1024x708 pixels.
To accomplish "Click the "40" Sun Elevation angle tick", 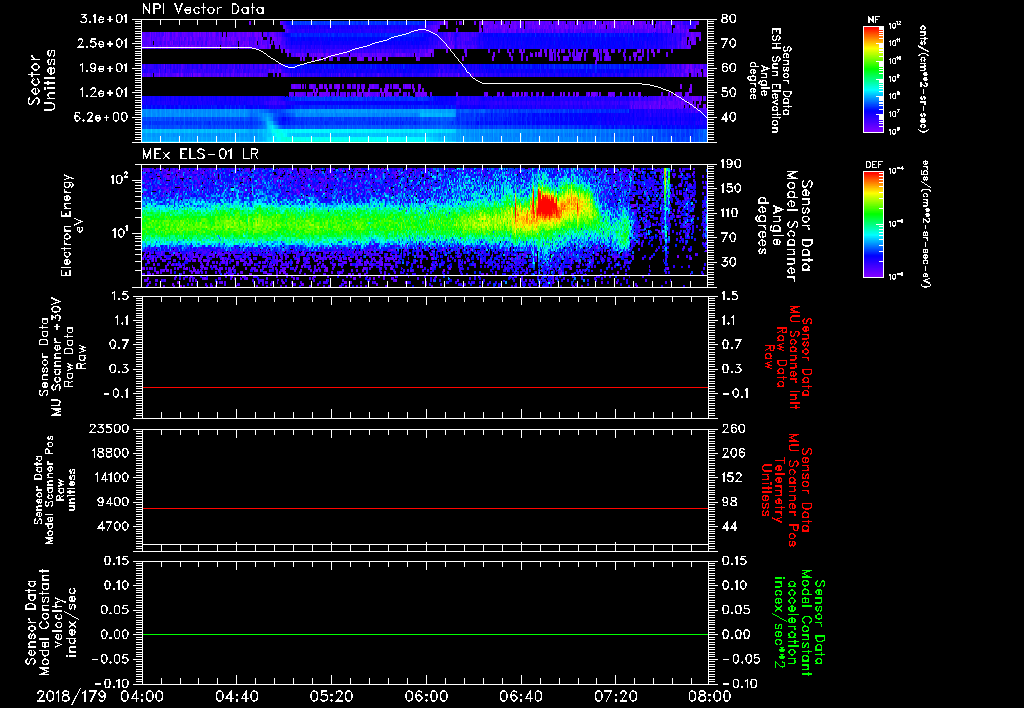I will [729, 118].
